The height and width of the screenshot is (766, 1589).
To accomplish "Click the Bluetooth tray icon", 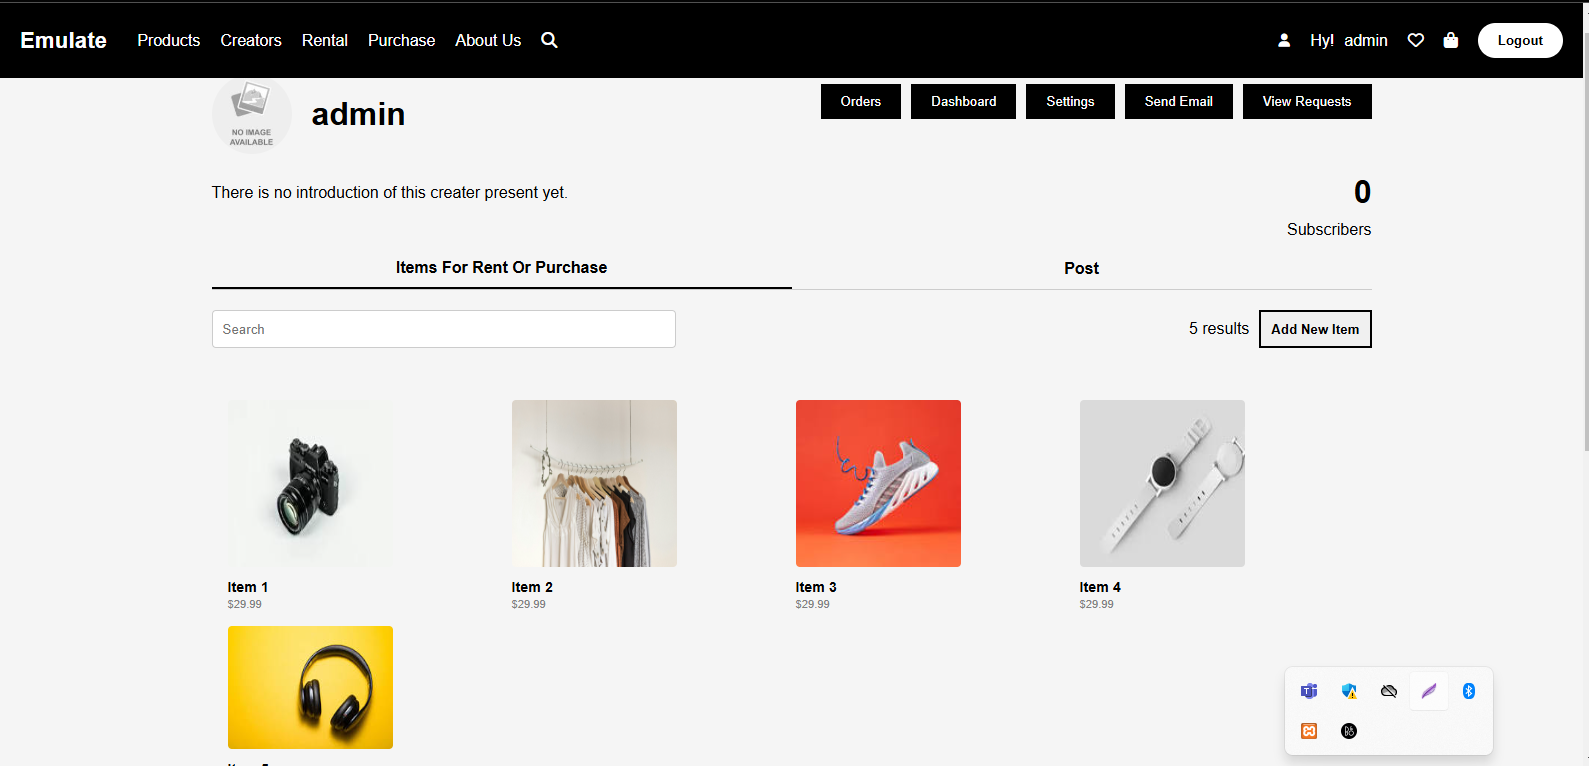I will 1468,691.
